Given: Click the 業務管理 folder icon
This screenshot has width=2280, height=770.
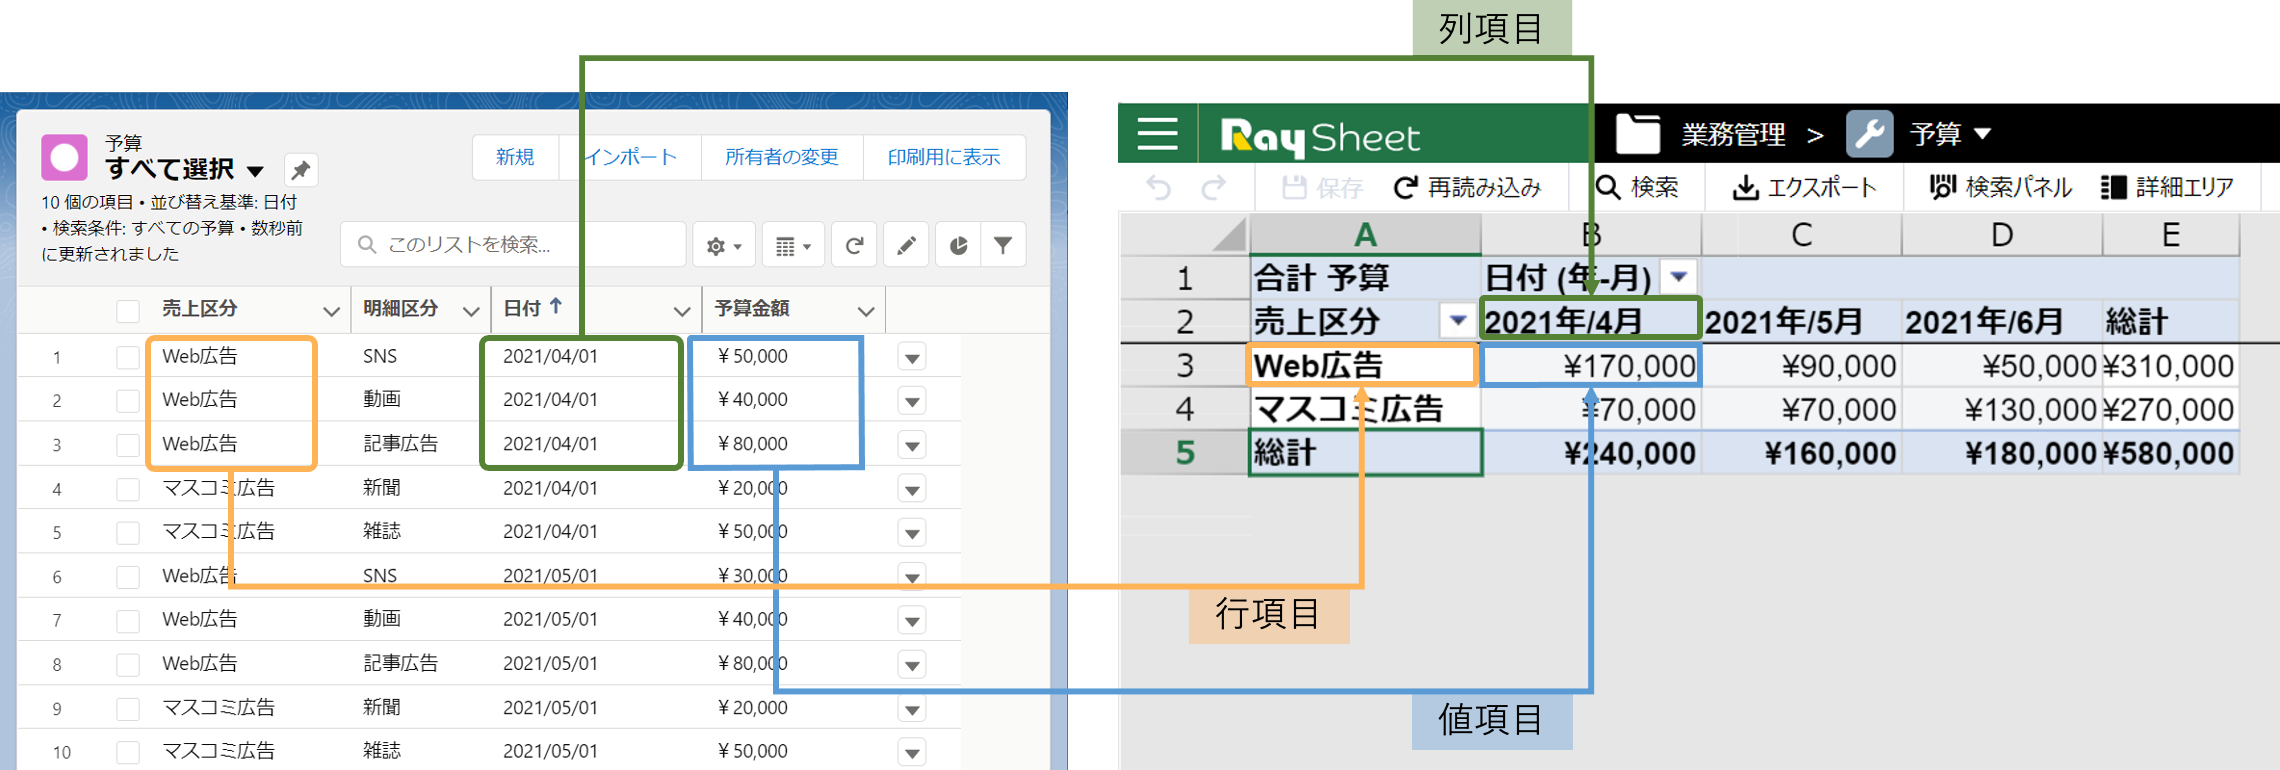Looking at the screenshot, I should tap(1638, 133).
